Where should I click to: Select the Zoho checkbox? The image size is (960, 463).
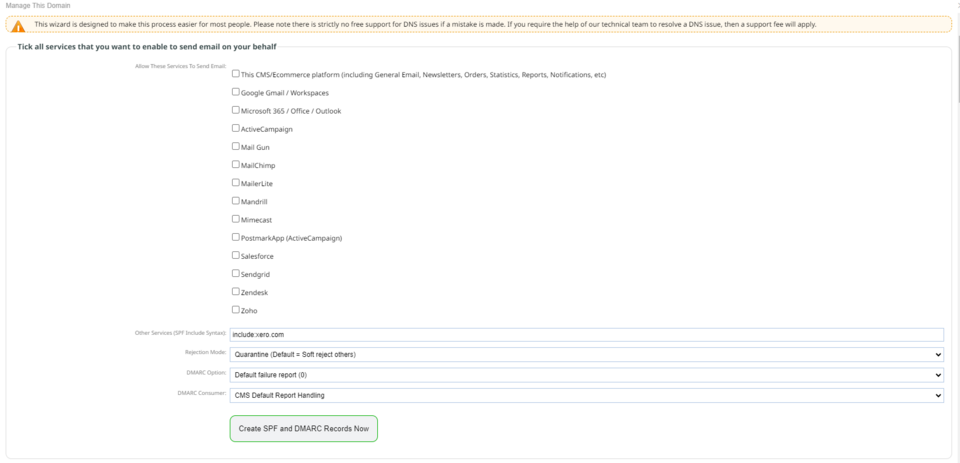point(236,310)
